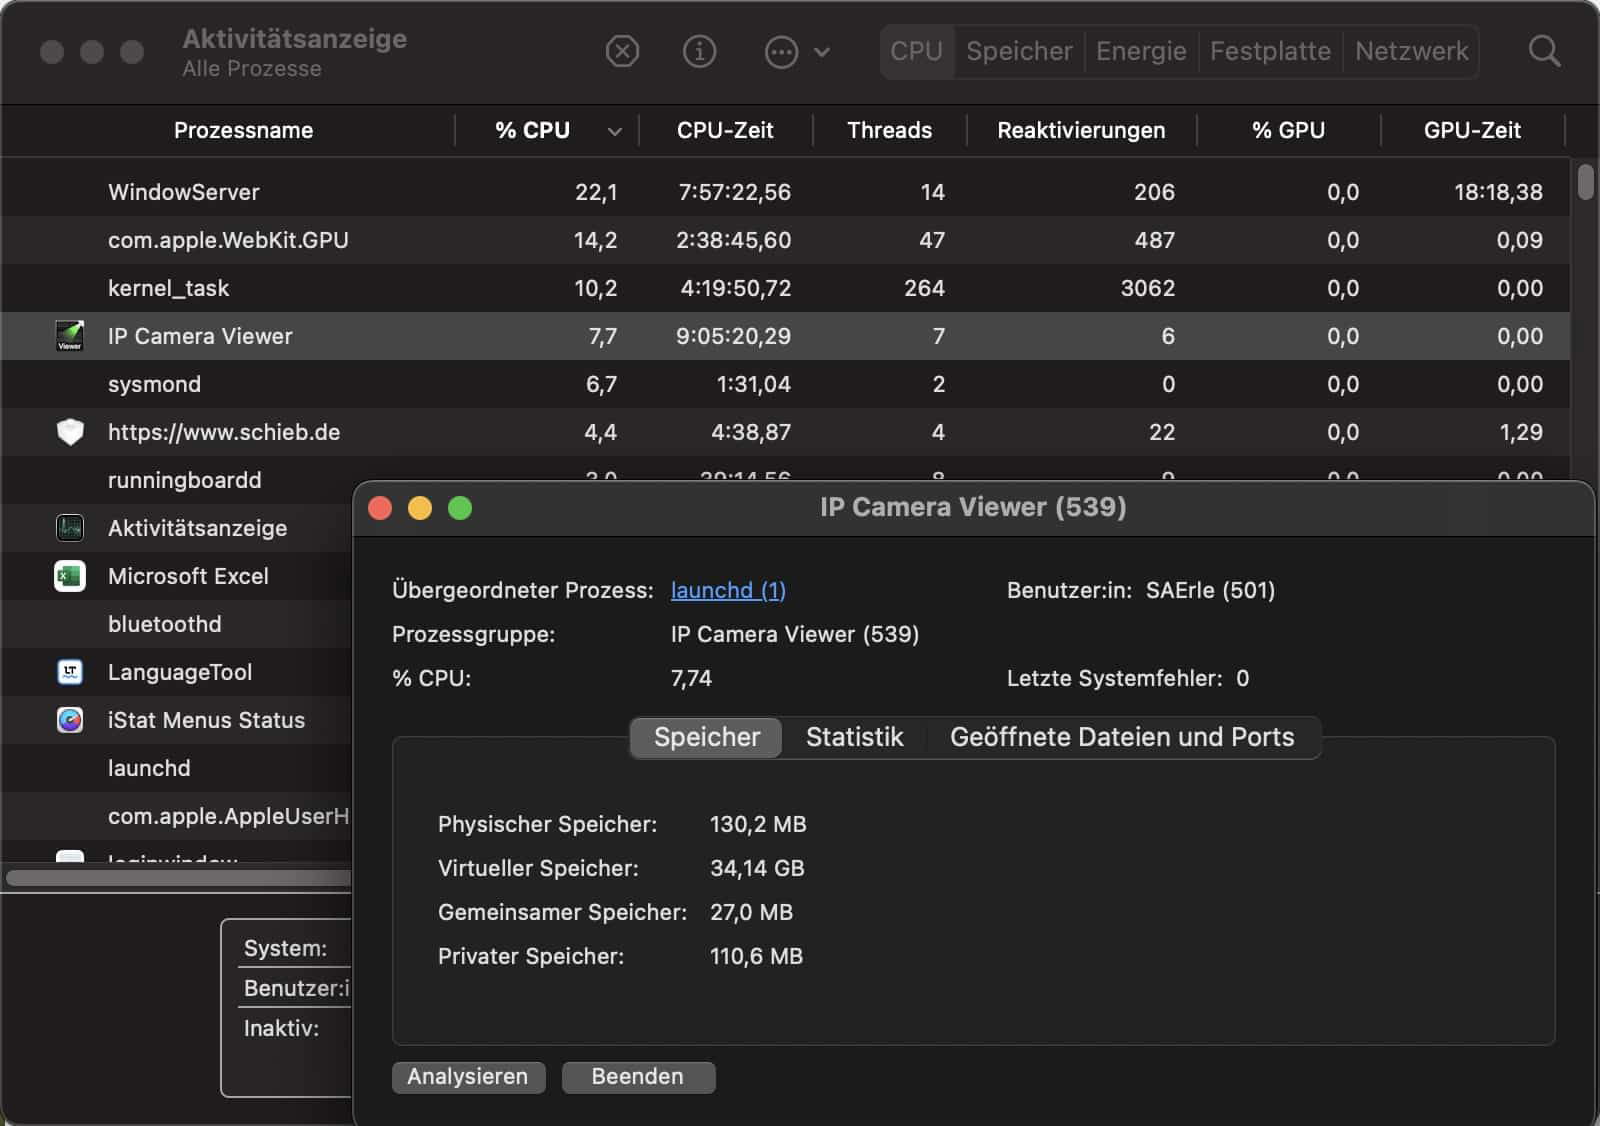The width and height of the screenshot is (1600, 1126).
Task: Toggle the % CPU sort order arrow
Action: click(x=615, y=131)
